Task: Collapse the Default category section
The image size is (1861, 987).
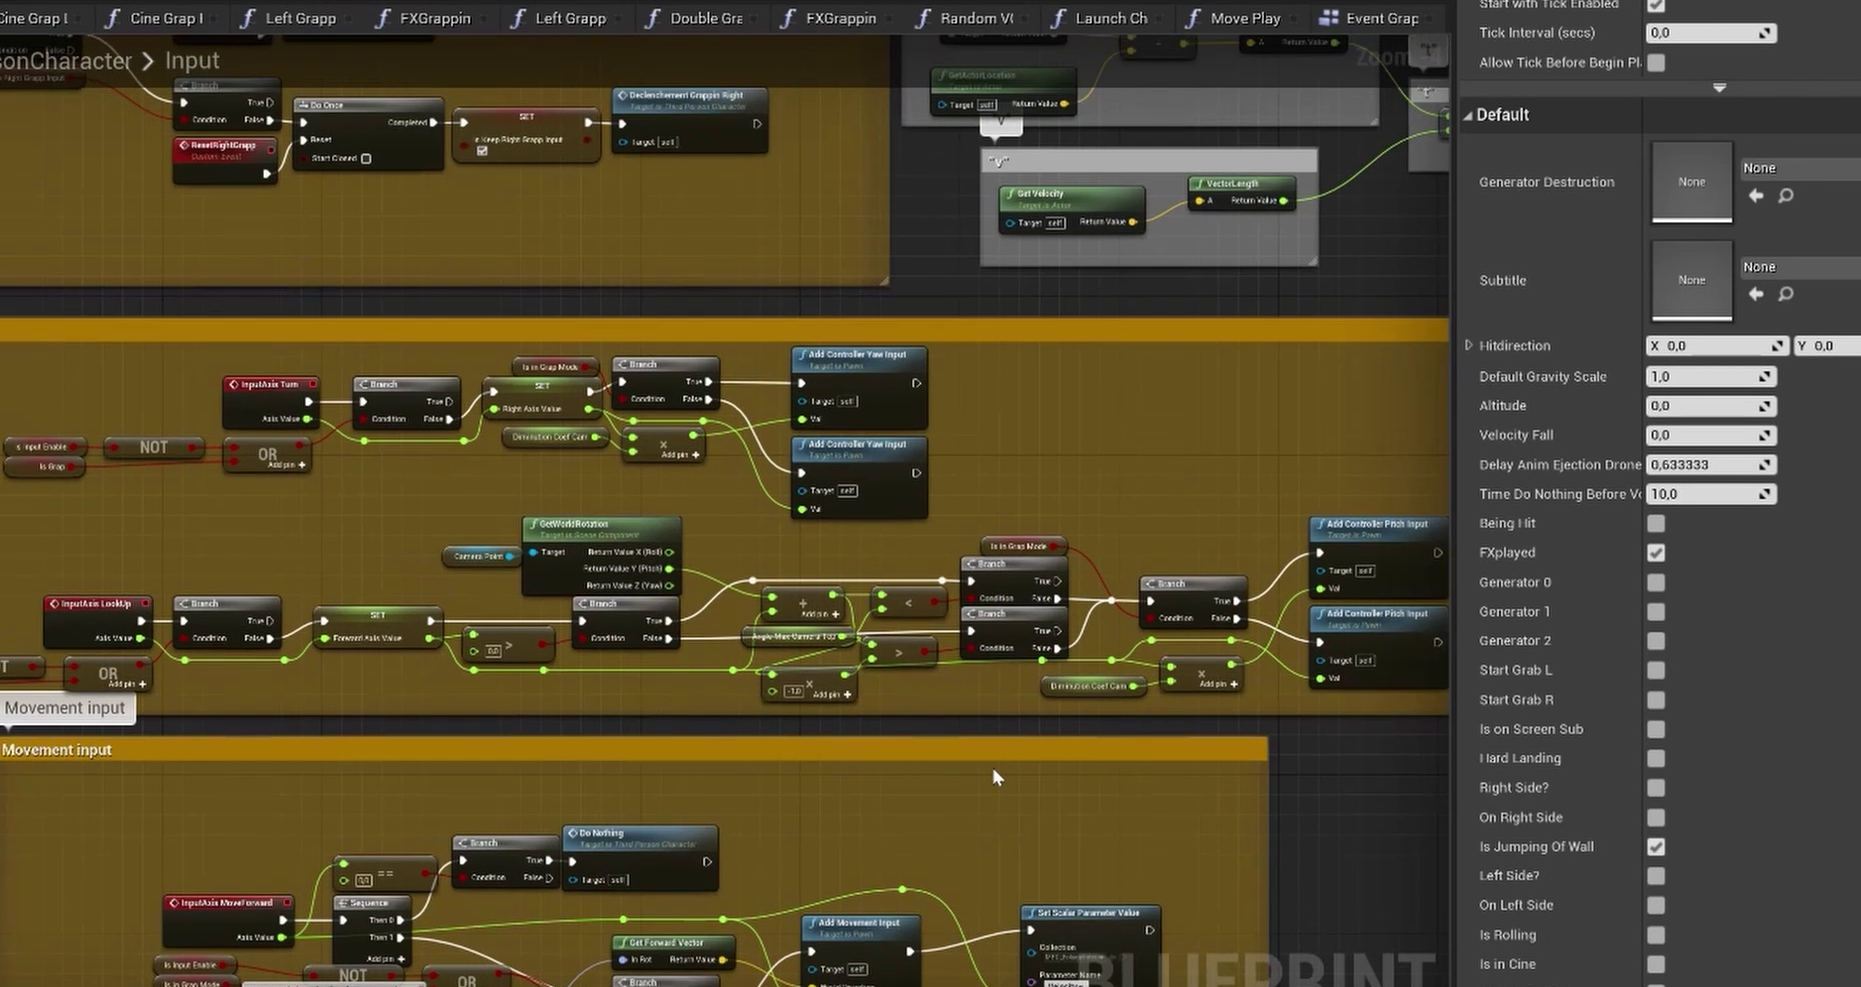Action: click(x=1468, y=115)
